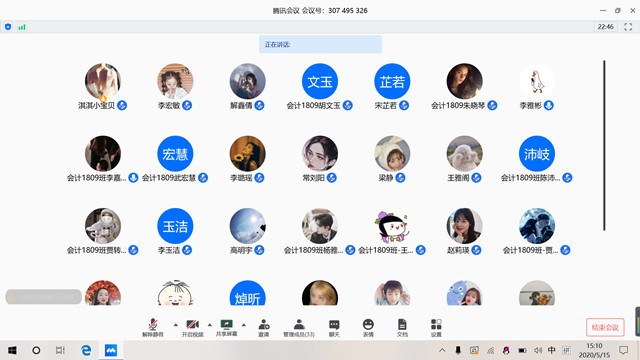
Task: Click the muted mic icon beside 梁静
Action: [400, 178]
